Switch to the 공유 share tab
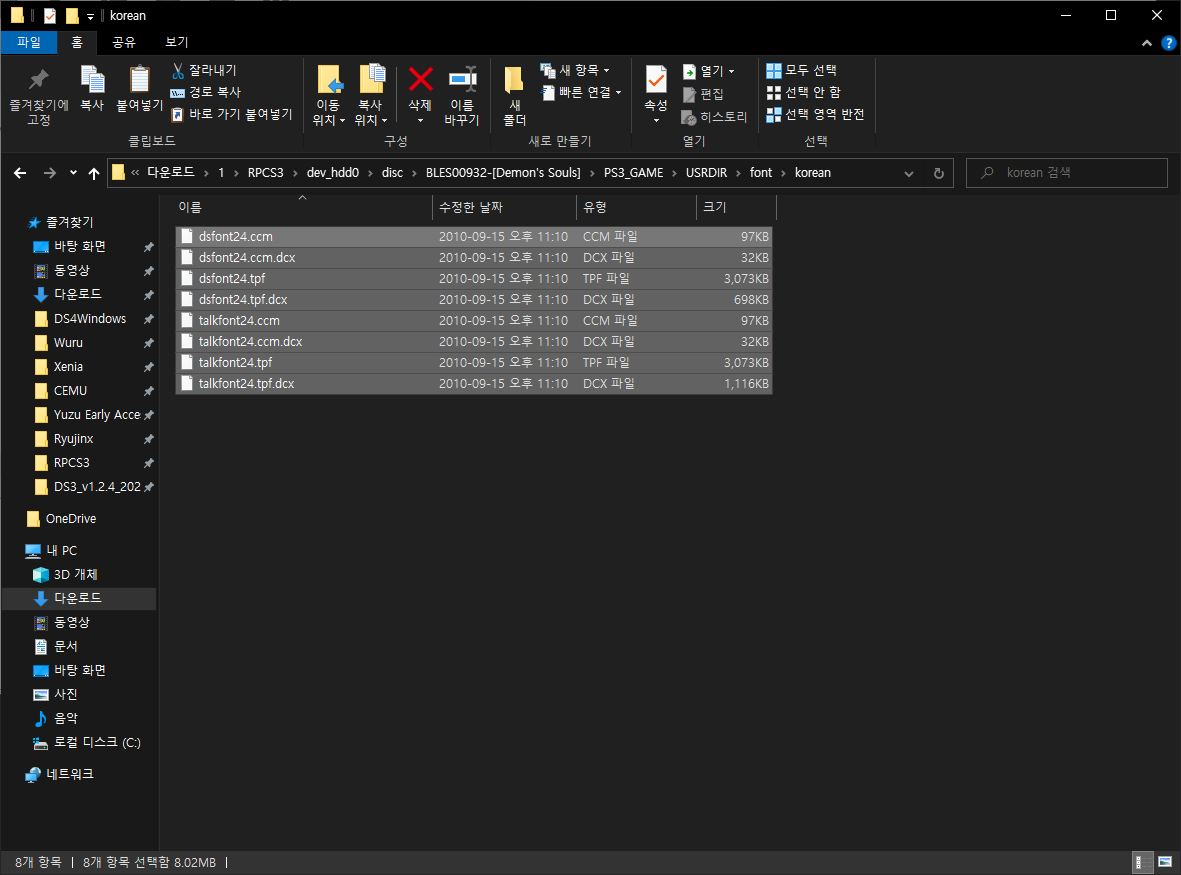Screen dimensions: 1181x875 (124, 42)
